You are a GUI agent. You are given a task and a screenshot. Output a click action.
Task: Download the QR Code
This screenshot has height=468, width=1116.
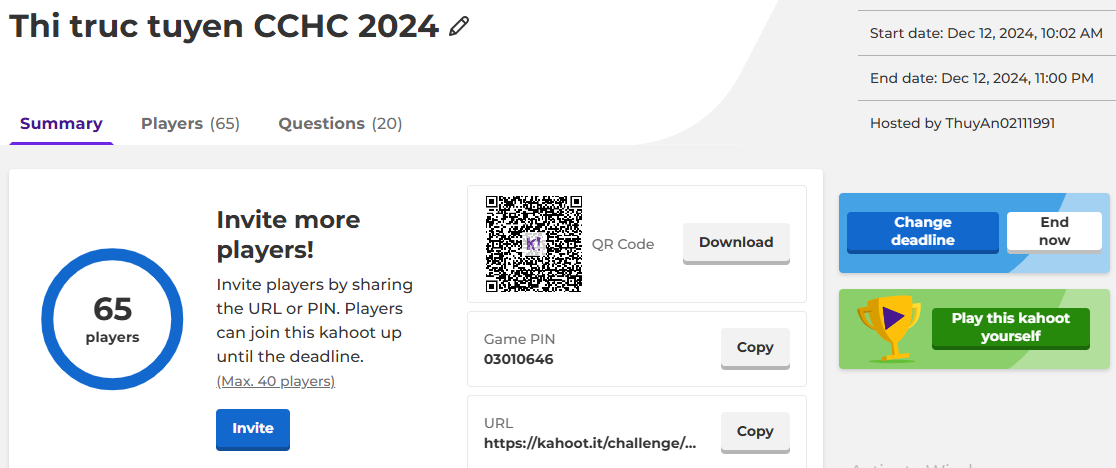[736, 243]
